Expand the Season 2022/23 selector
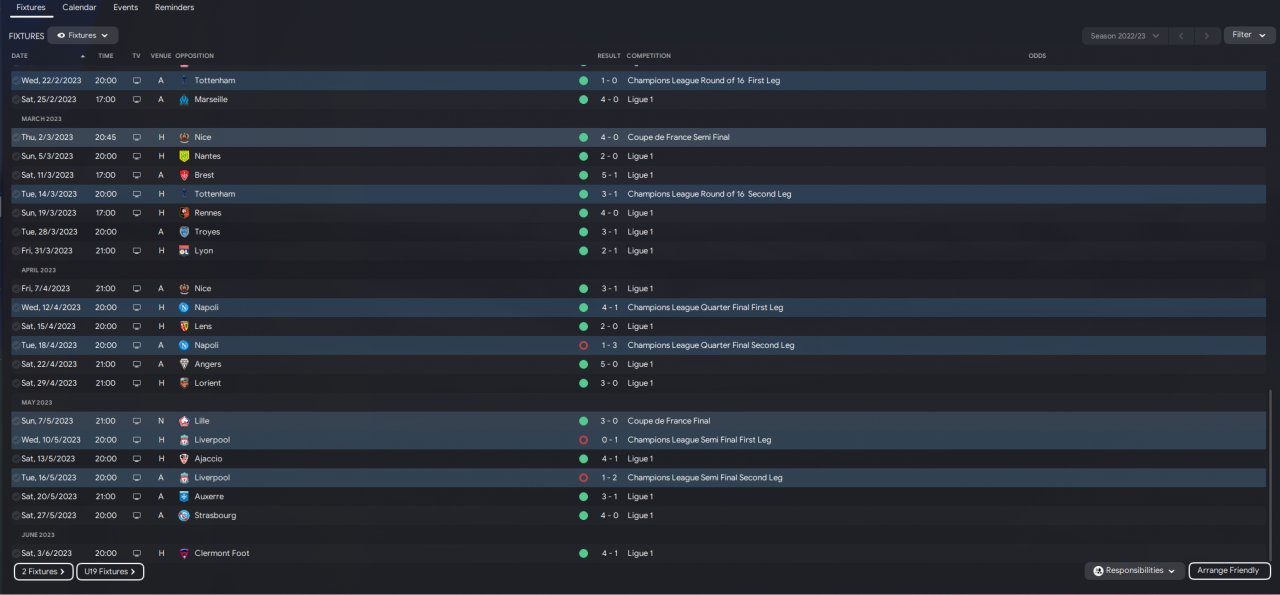The height and width of the screenshot is (595, 1280). [1125, 35]
